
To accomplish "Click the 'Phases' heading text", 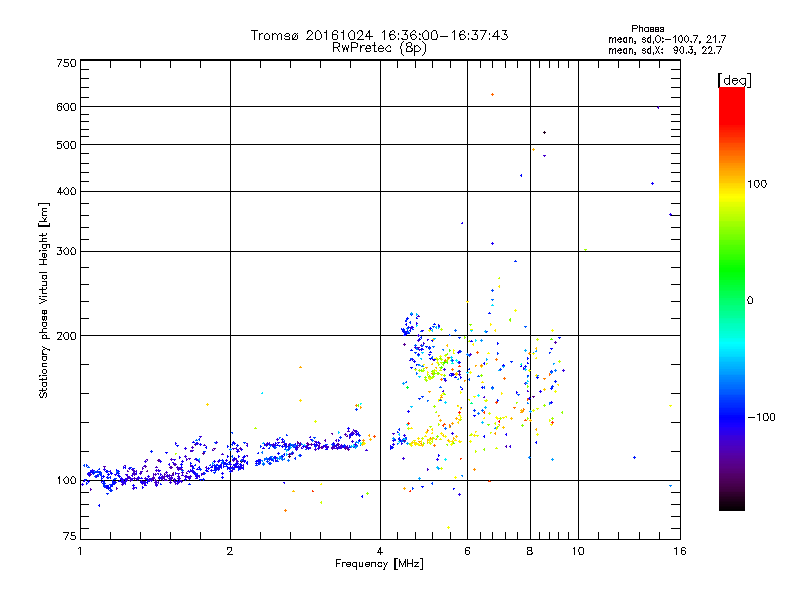I will pyautogui.click(x=647, y=29).
